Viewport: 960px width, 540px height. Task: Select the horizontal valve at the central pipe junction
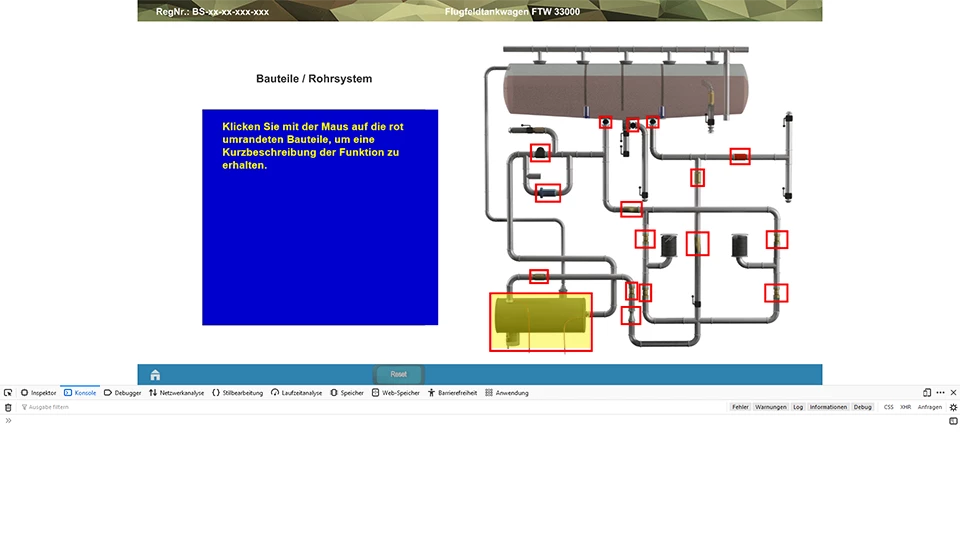pos(631,209)
